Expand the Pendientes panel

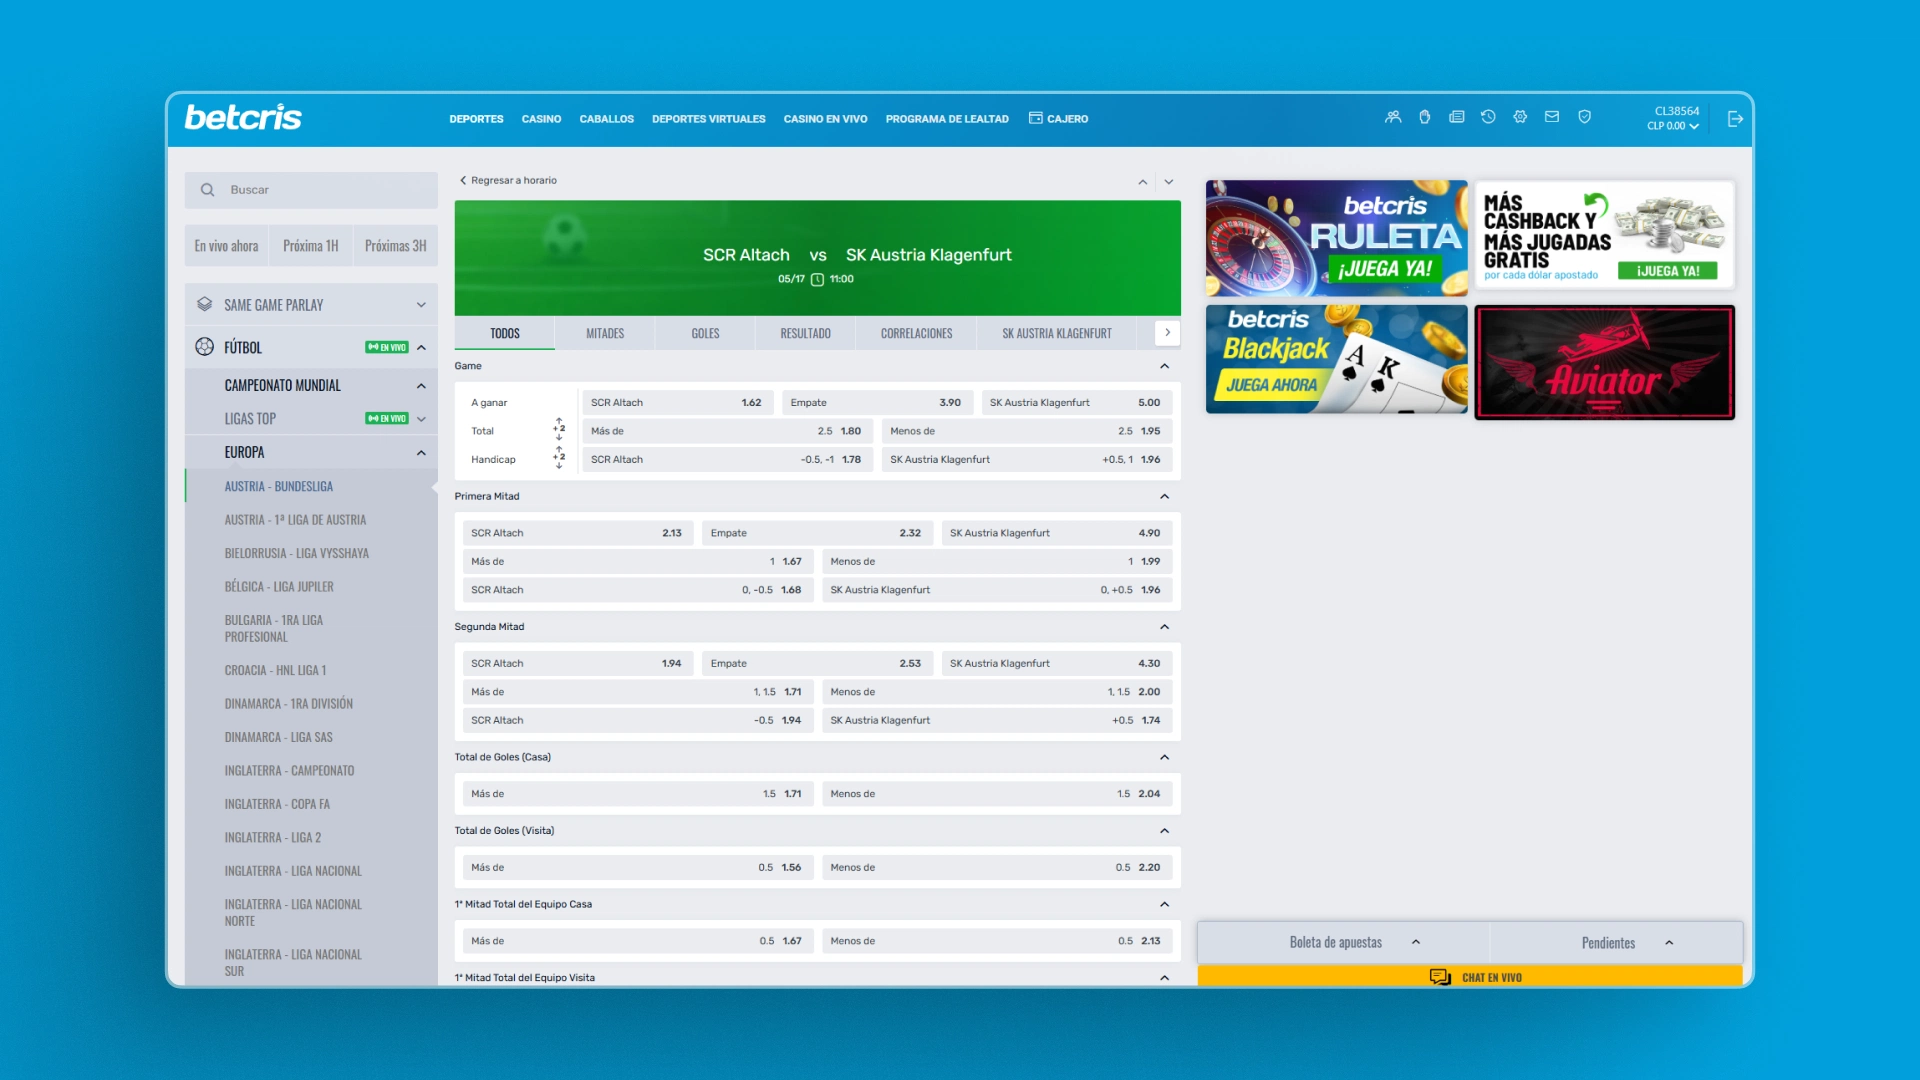coord(1616,942)
